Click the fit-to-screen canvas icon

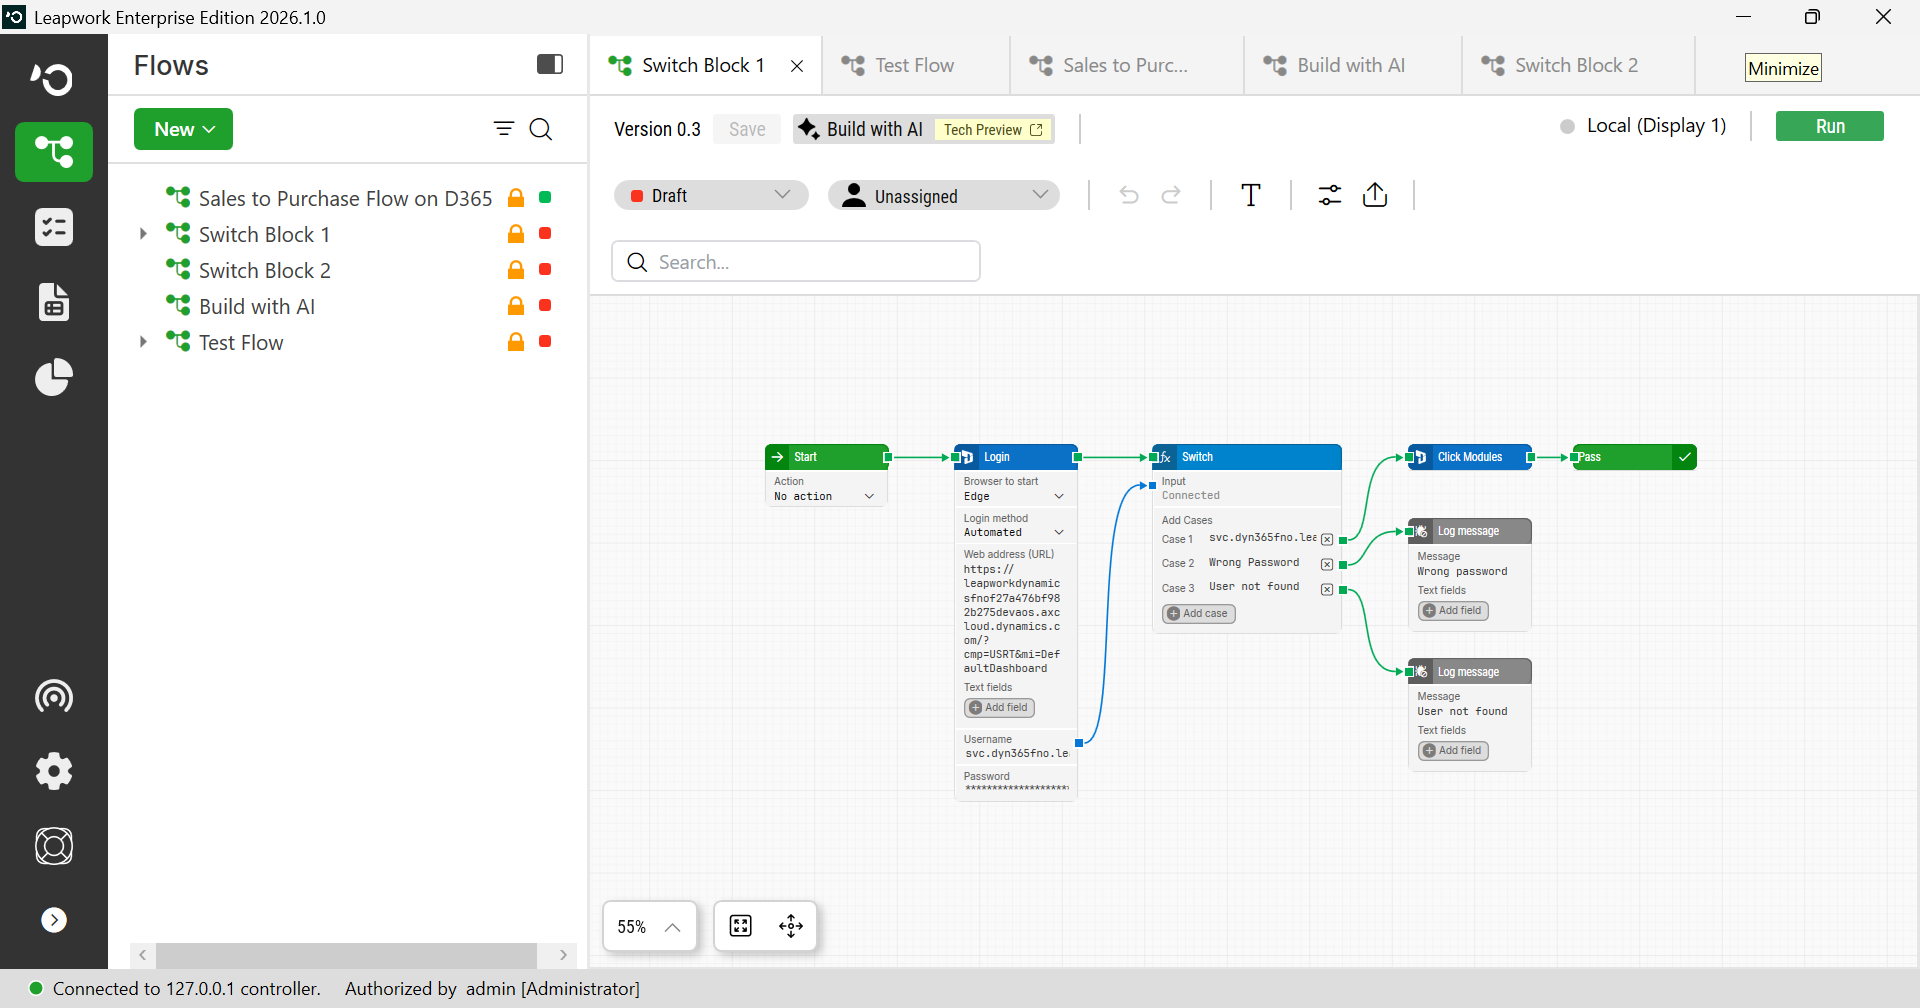click(x=741, y=926)
